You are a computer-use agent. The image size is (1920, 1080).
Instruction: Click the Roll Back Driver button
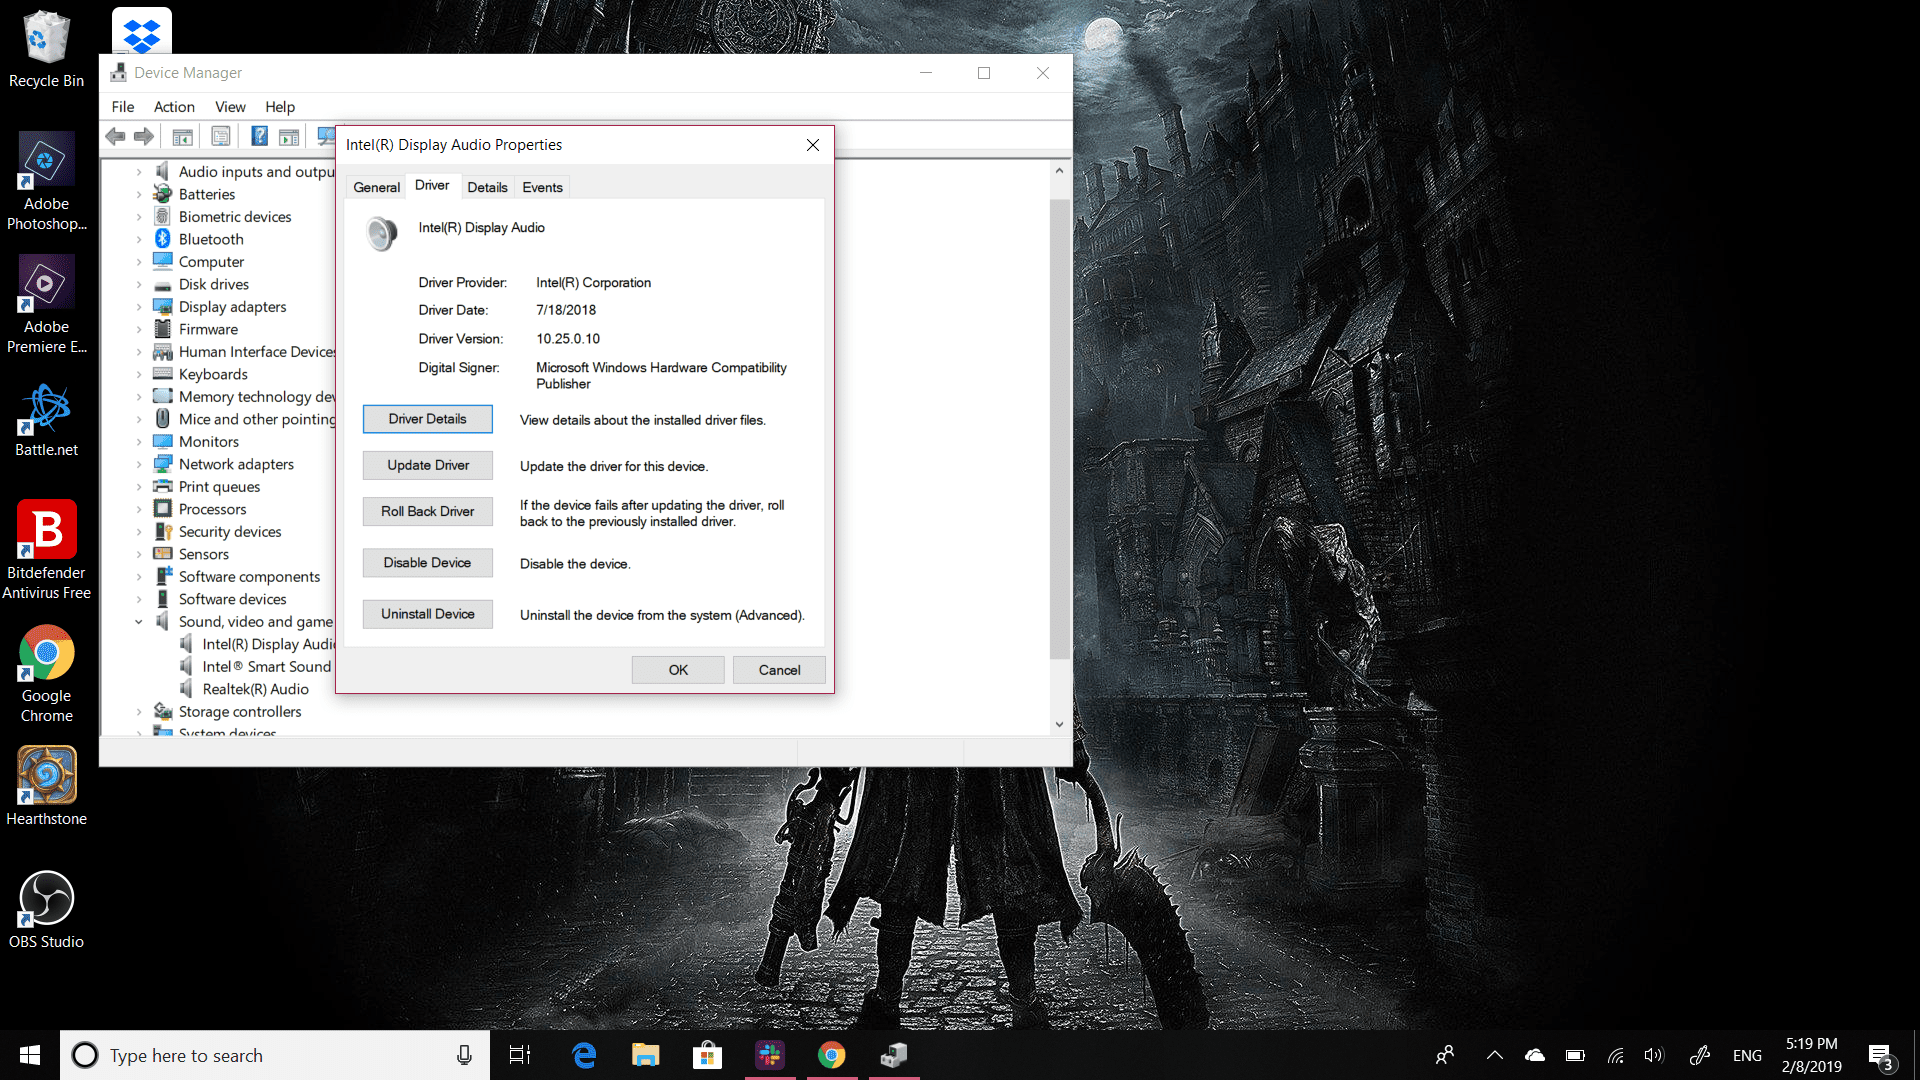[x=428, y=511]
